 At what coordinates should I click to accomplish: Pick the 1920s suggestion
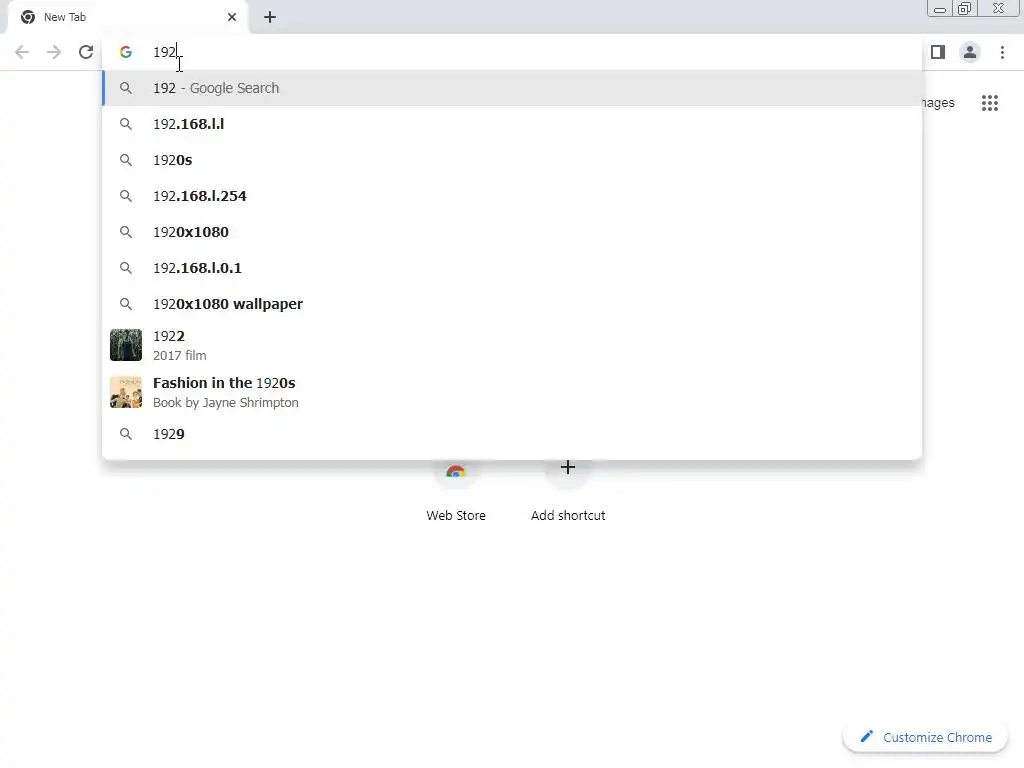512,160
